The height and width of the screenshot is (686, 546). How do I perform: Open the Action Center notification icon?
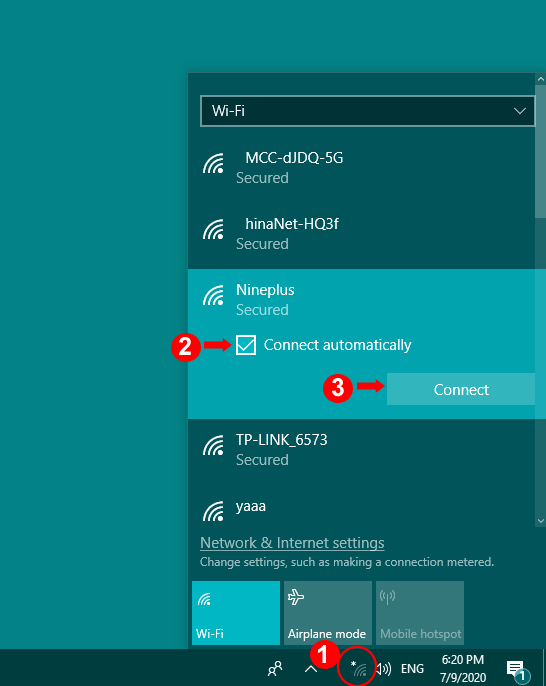tap(518, 670)
